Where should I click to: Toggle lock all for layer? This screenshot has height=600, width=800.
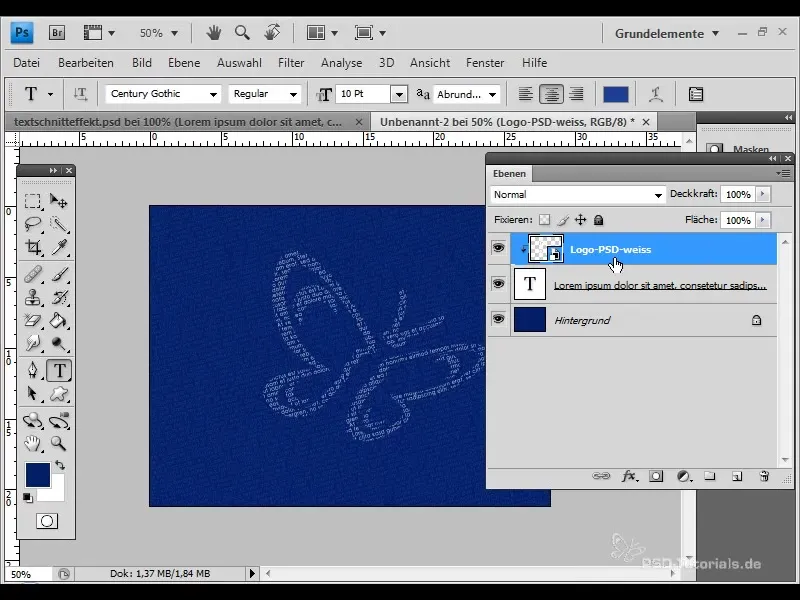tap(598, 220)
